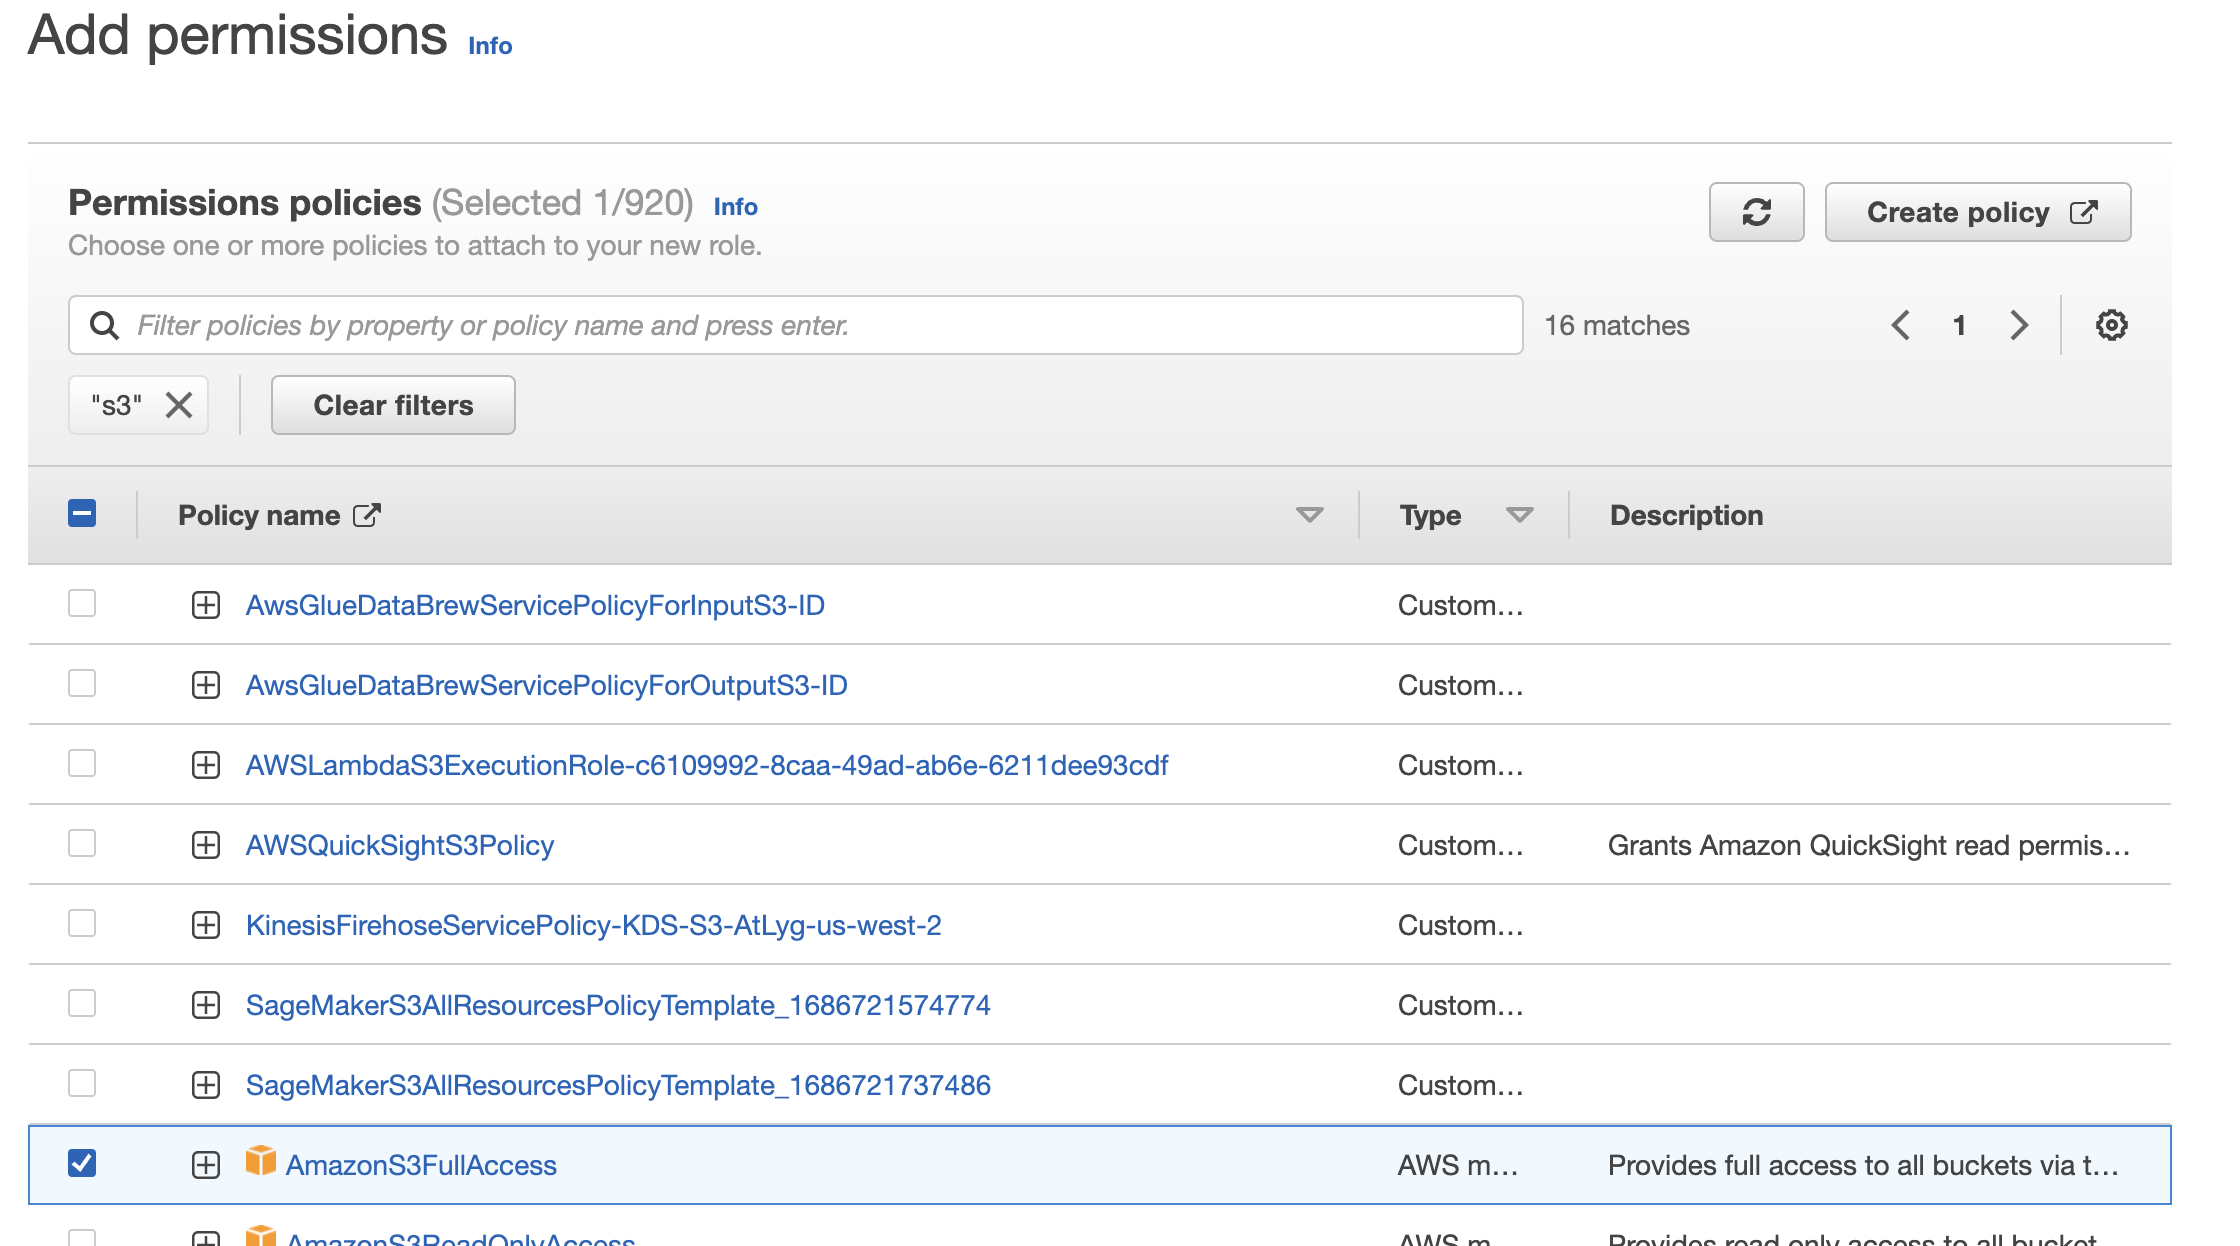Uncheck the AmazonS3FullAccess policy checkbox

[x=82, y=1163]
